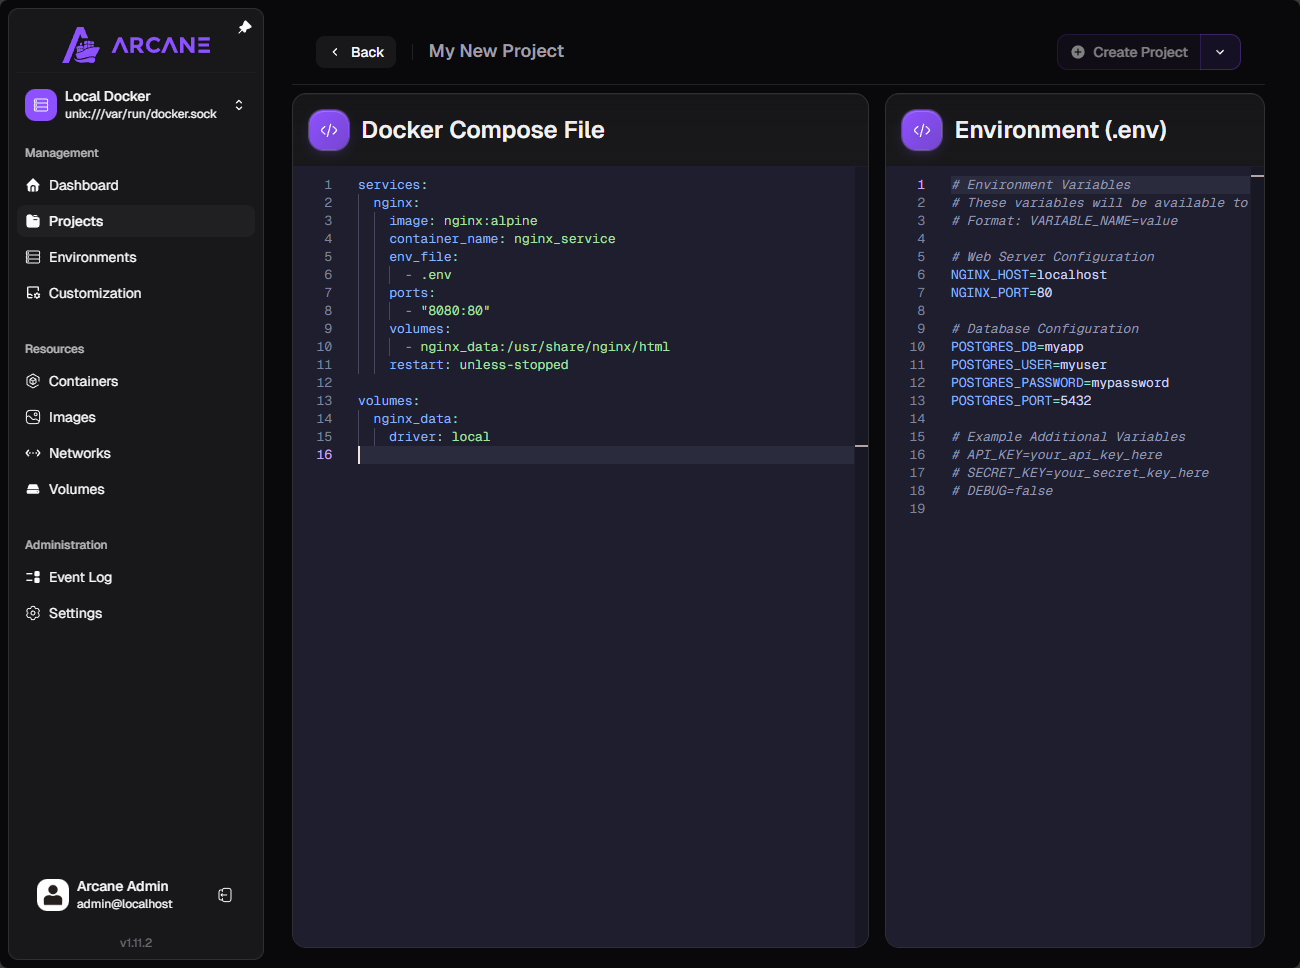Click the Volumes icon in sidebar

coord(33,489)
